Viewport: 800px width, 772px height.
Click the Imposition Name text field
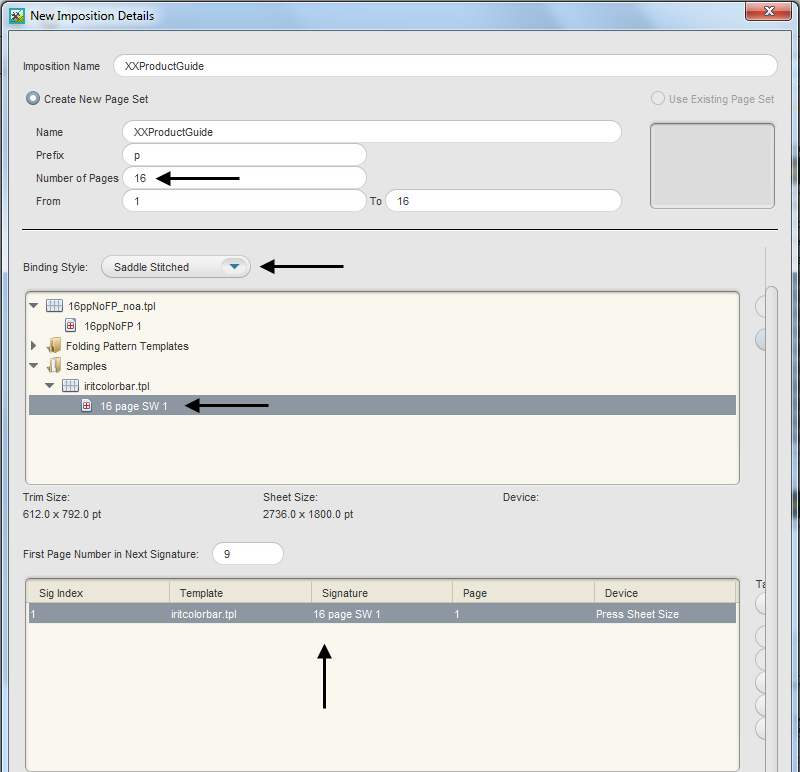click(444, 66)
